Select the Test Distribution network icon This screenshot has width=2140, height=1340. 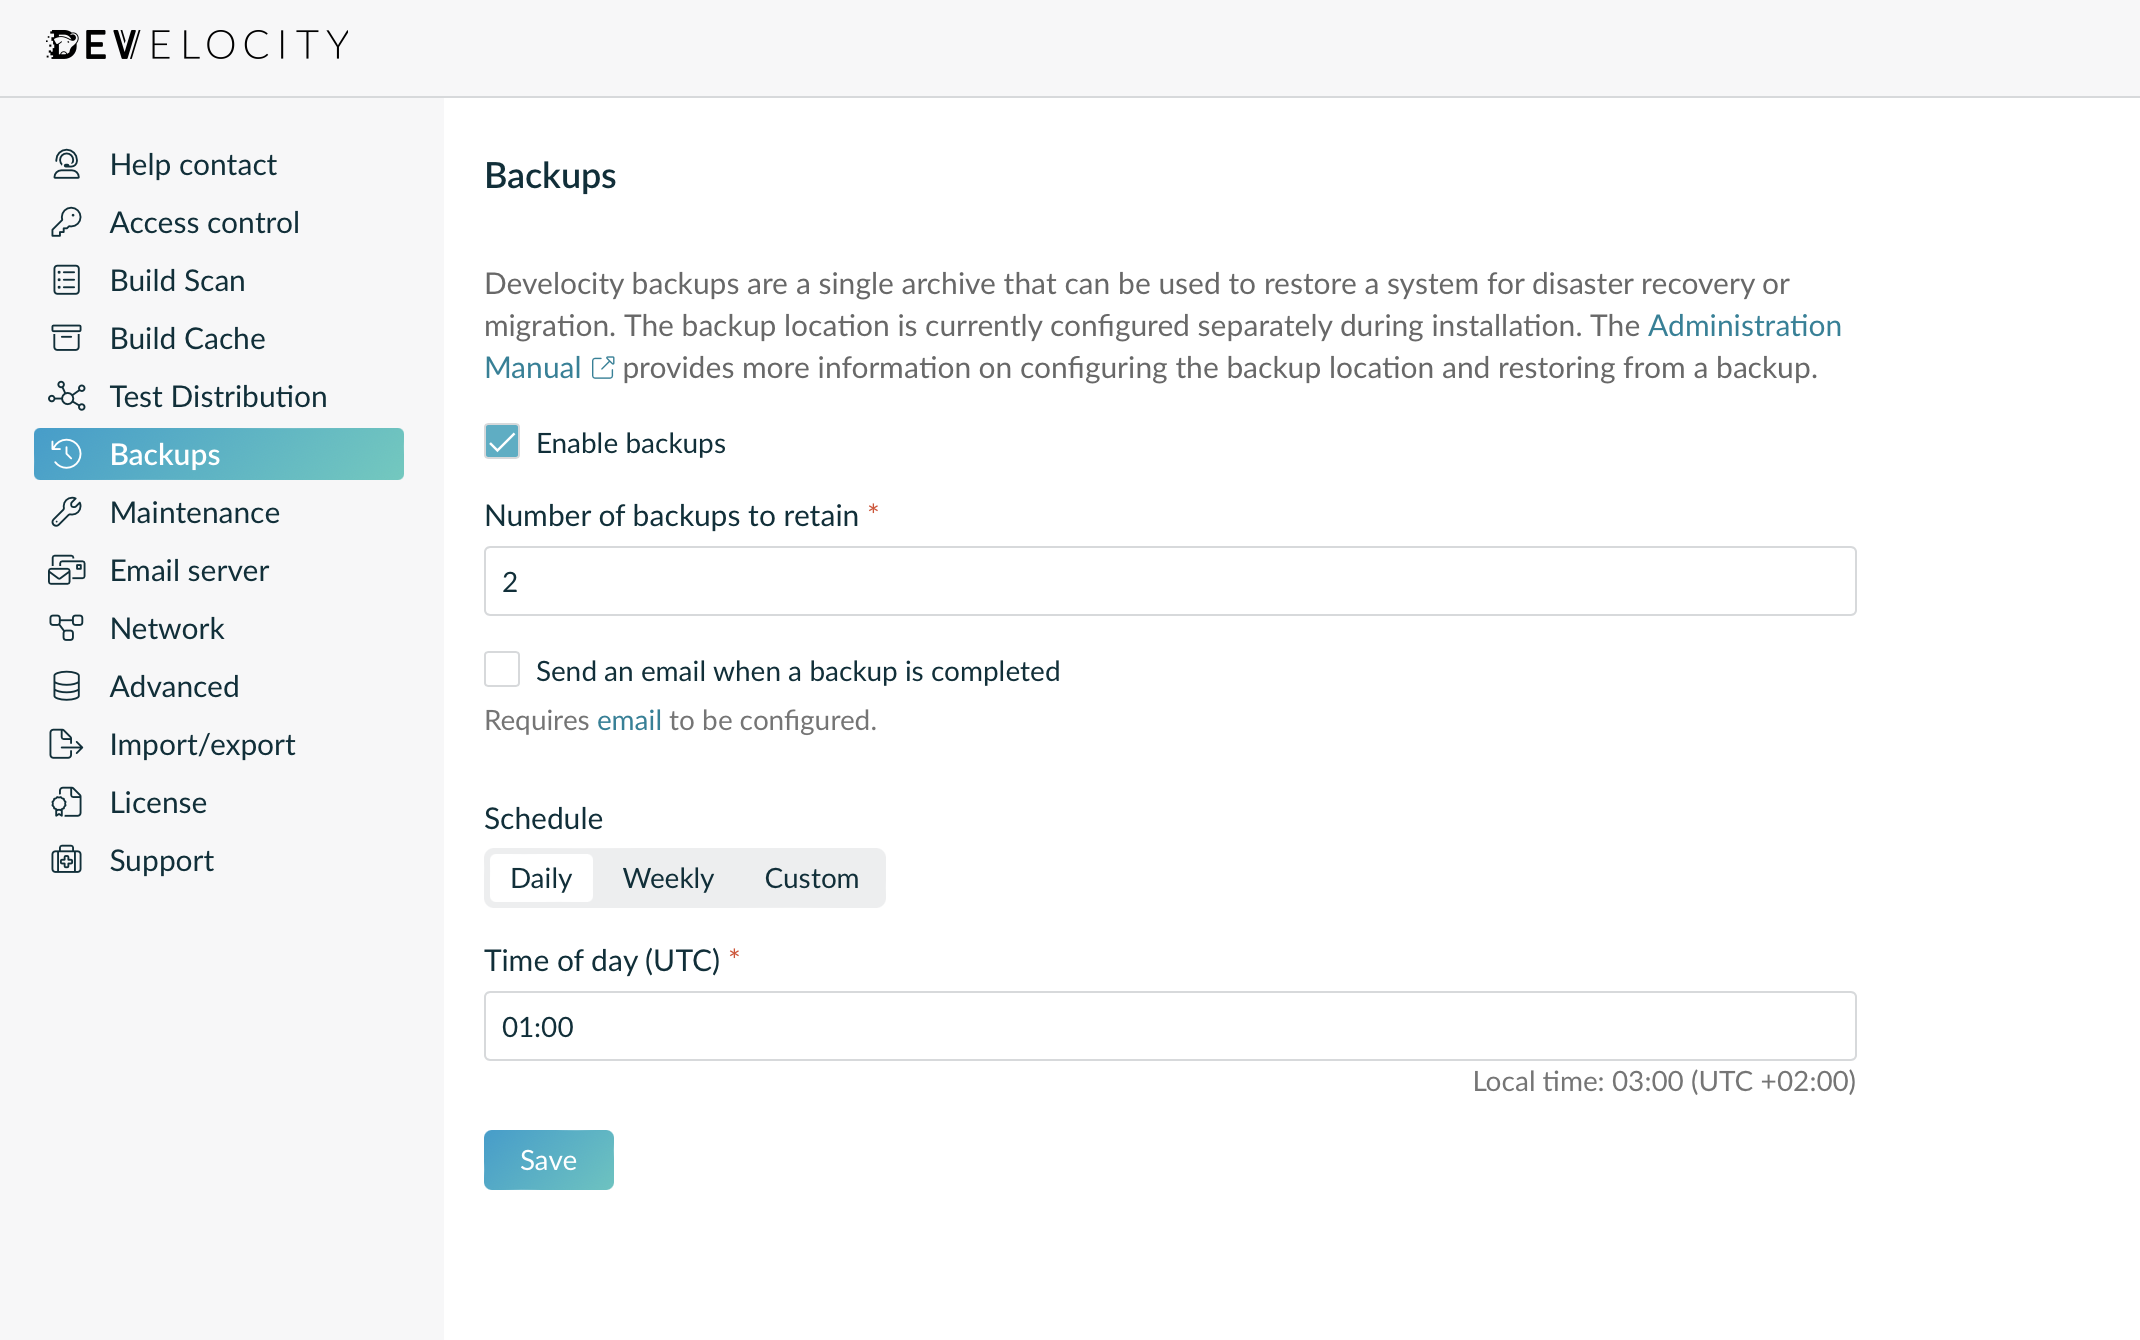66,396
